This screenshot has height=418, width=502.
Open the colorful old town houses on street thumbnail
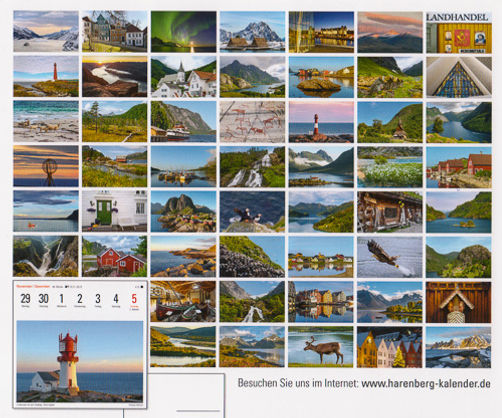pos(115,31)
